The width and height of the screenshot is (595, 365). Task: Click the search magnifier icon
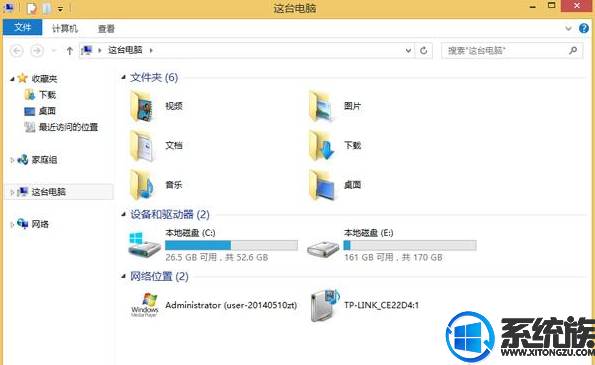(x=573, y=50)
